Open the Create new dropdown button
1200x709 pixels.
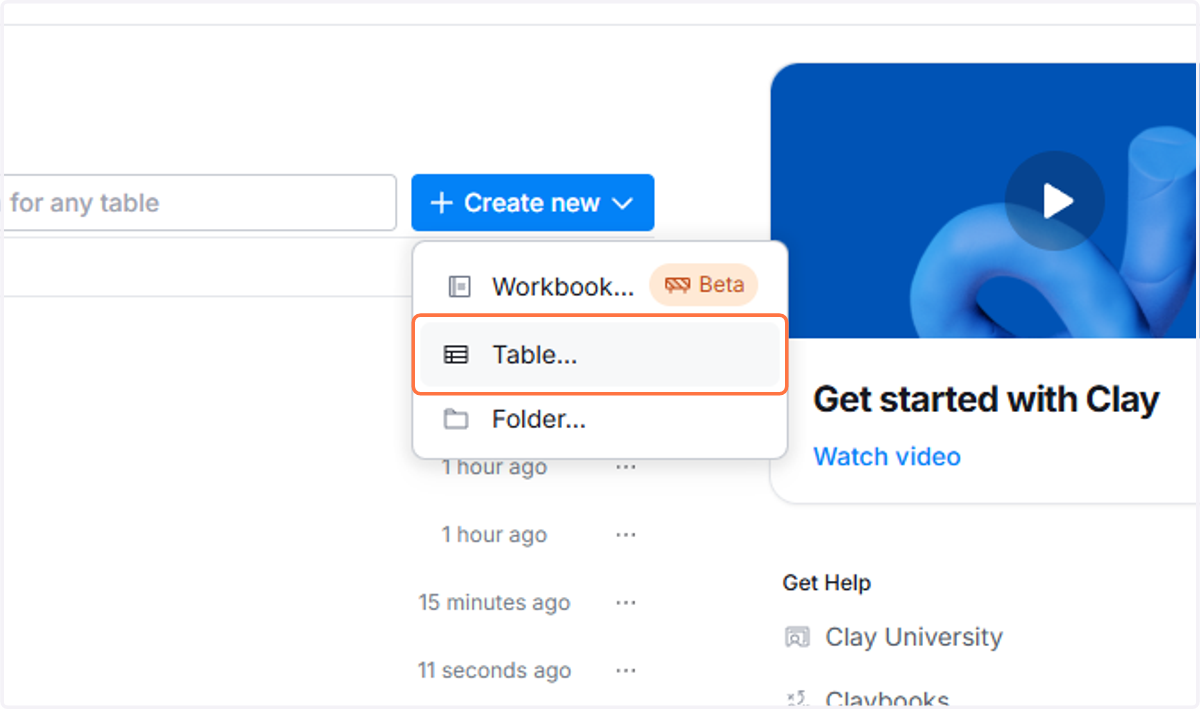click(532, 203)
